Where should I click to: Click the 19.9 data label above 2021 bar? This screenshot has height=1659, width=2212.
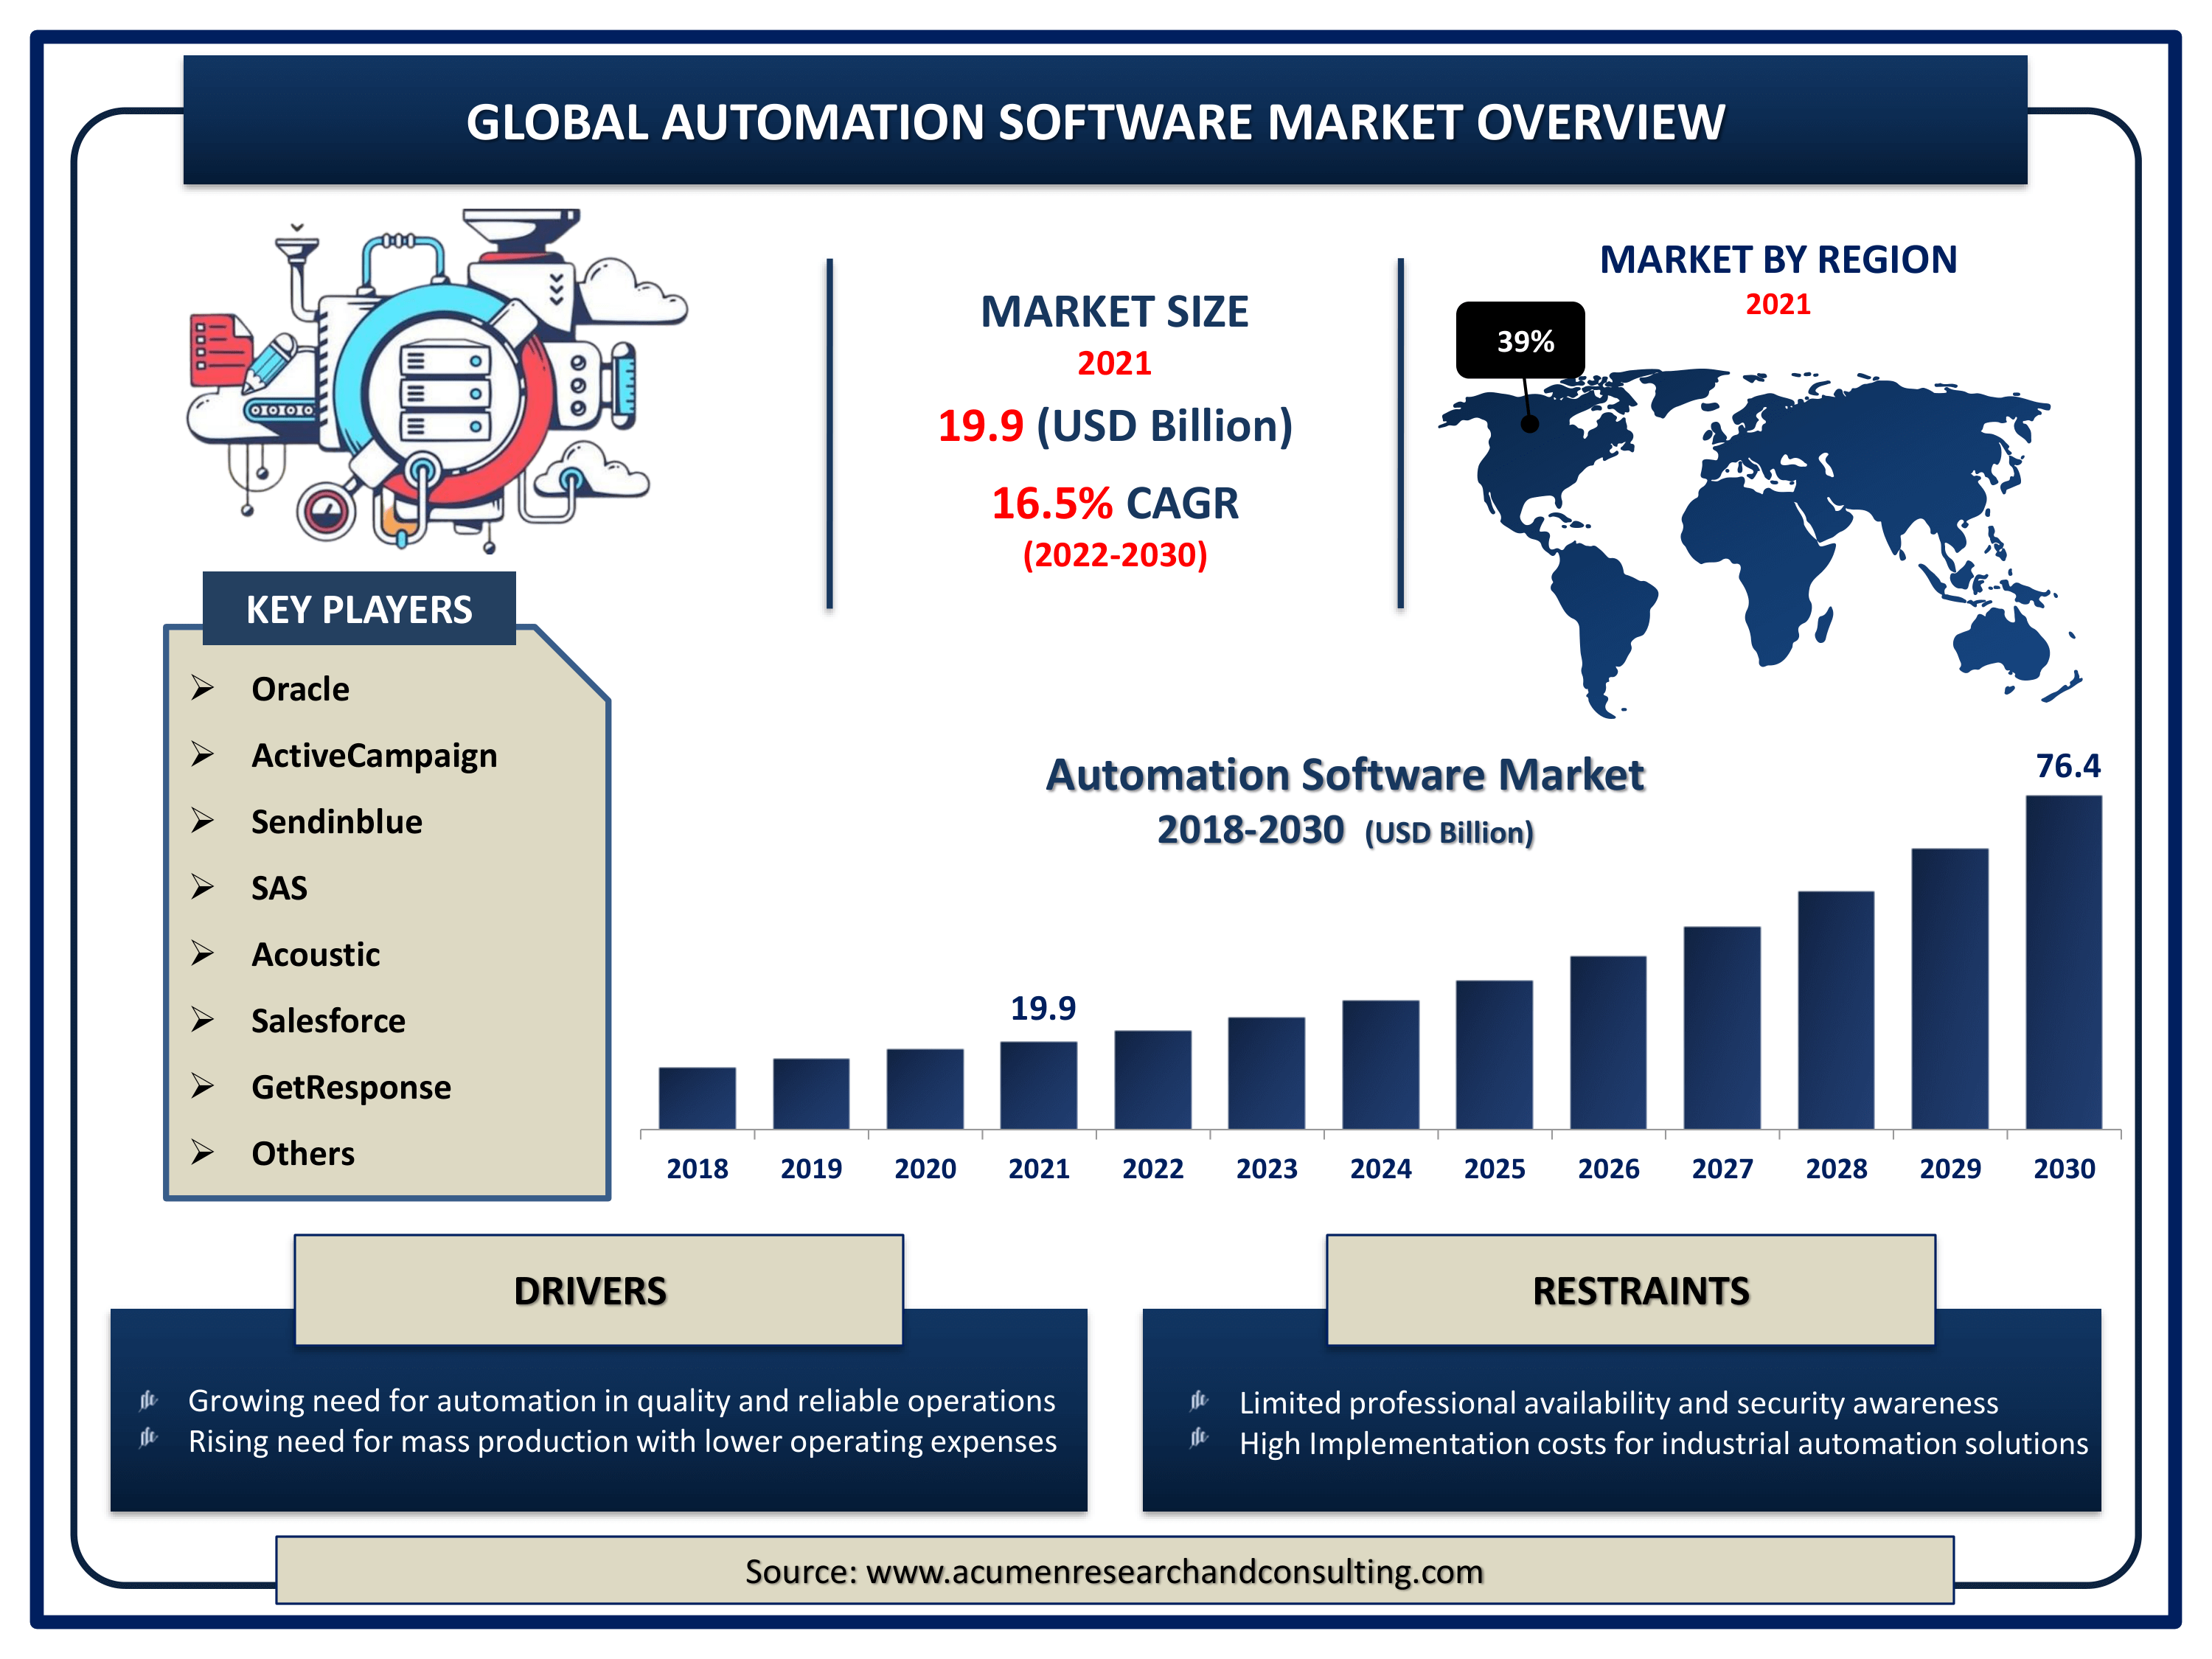pos(1043,1008)
